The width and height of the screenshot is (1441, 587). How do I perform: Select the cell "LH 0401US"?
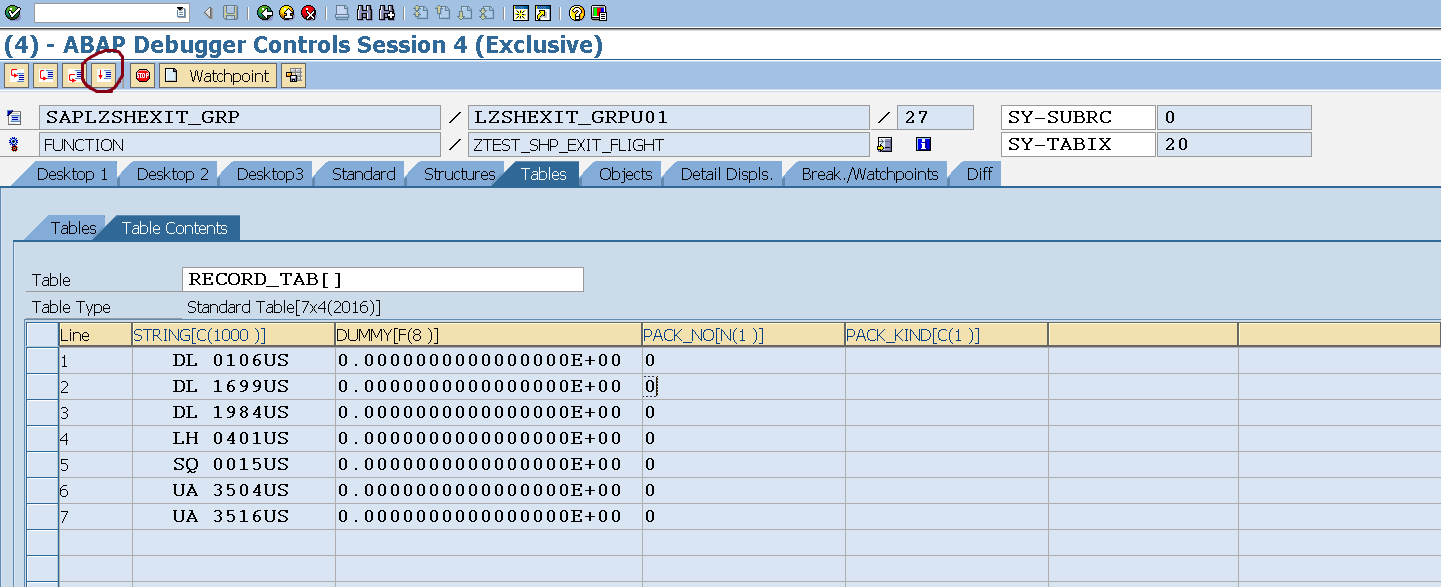[233, 438]
